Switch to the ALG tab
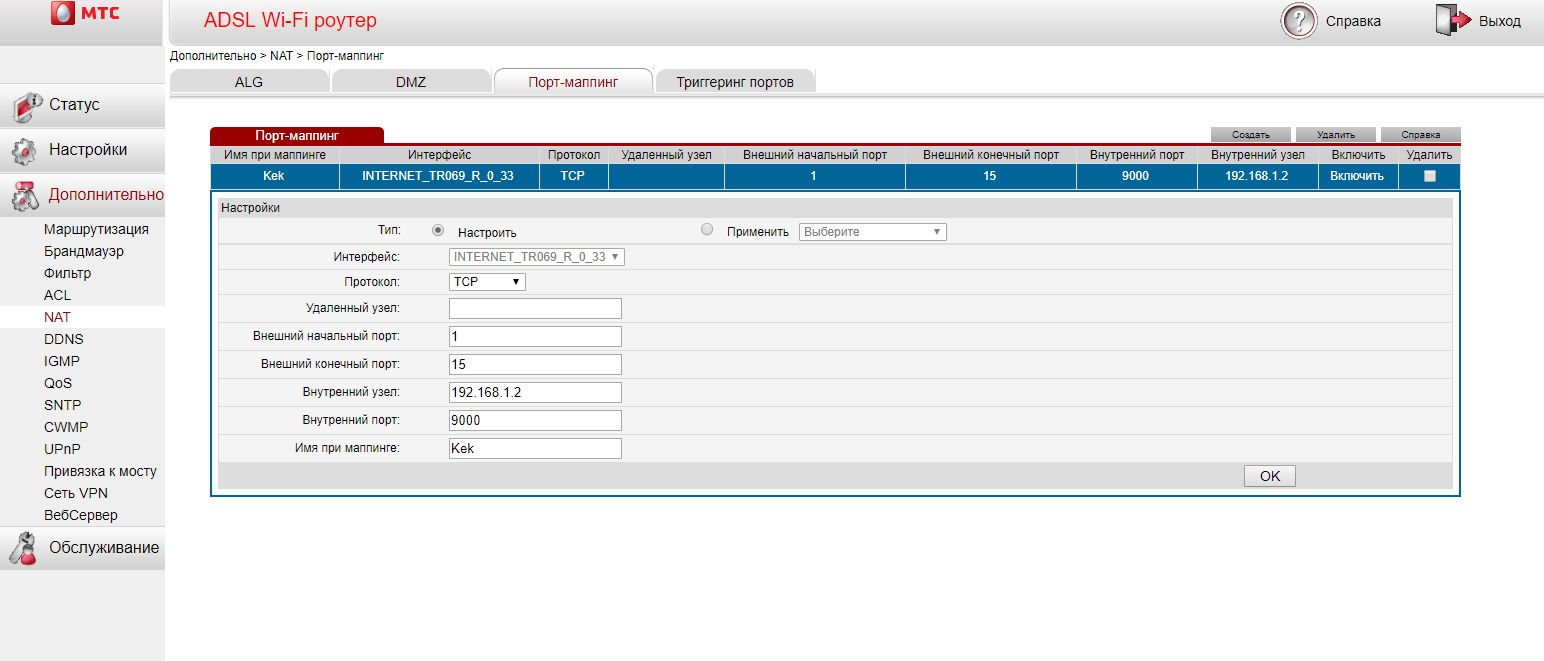 (x=249, y=82)
